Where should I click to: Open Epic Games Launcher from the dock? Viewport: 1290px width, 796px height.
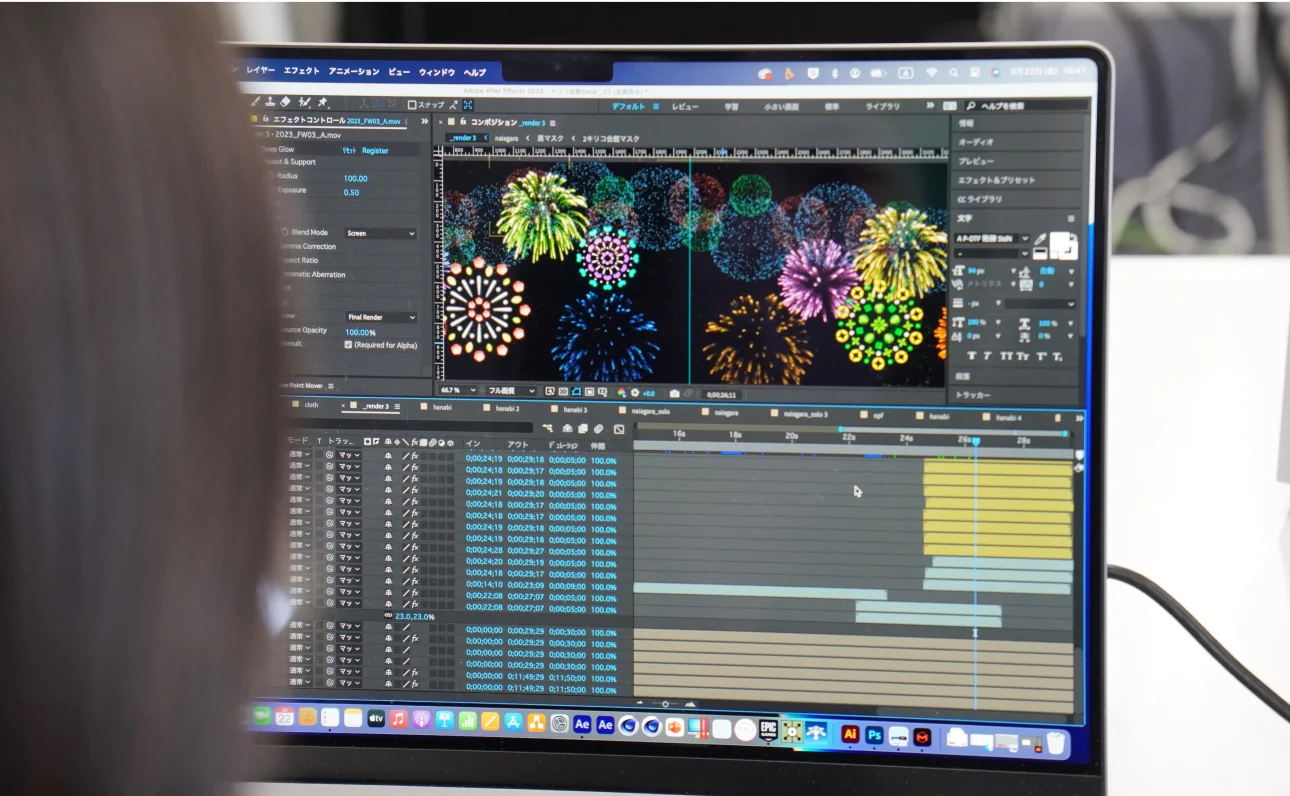[x=769, y=730]
